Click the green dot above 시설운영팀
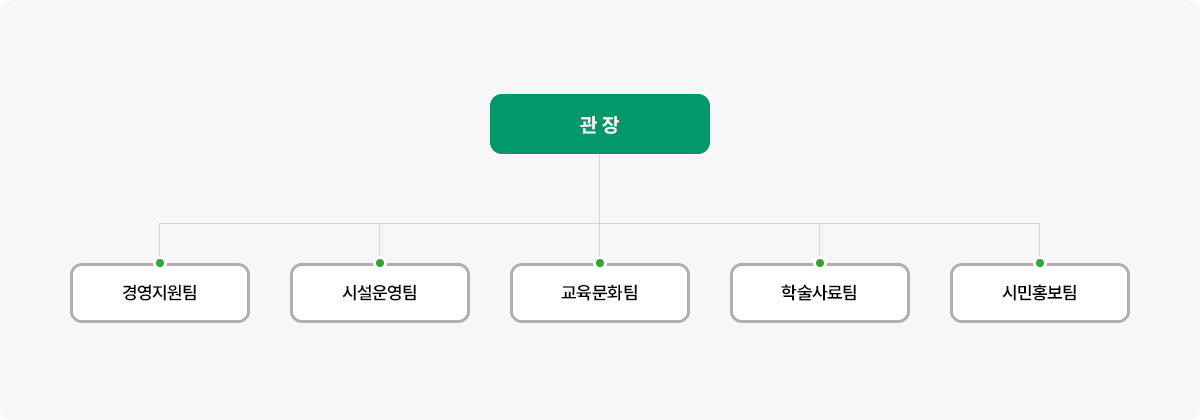1200x420 pixels. tap(380, 263)
